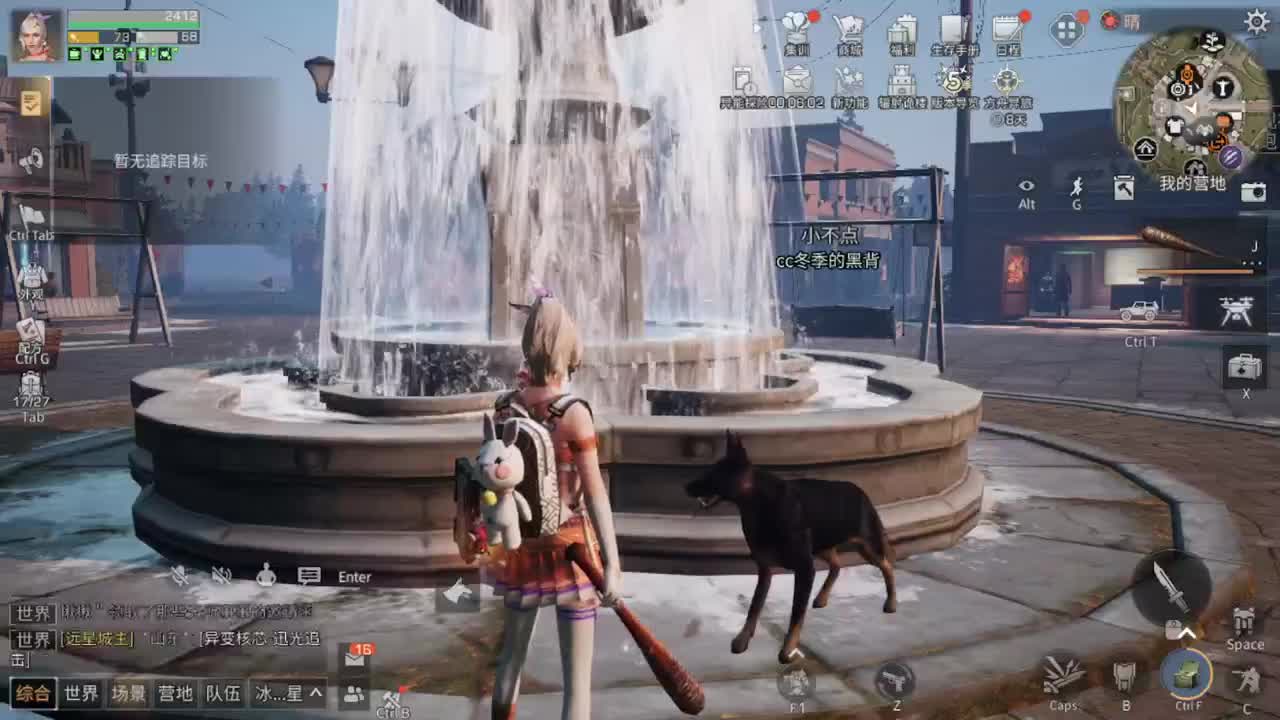Select the 综合 chat tab
The width and height of the screenshot is (1280, 720).
pyautogui.click(x=32, y=693)
